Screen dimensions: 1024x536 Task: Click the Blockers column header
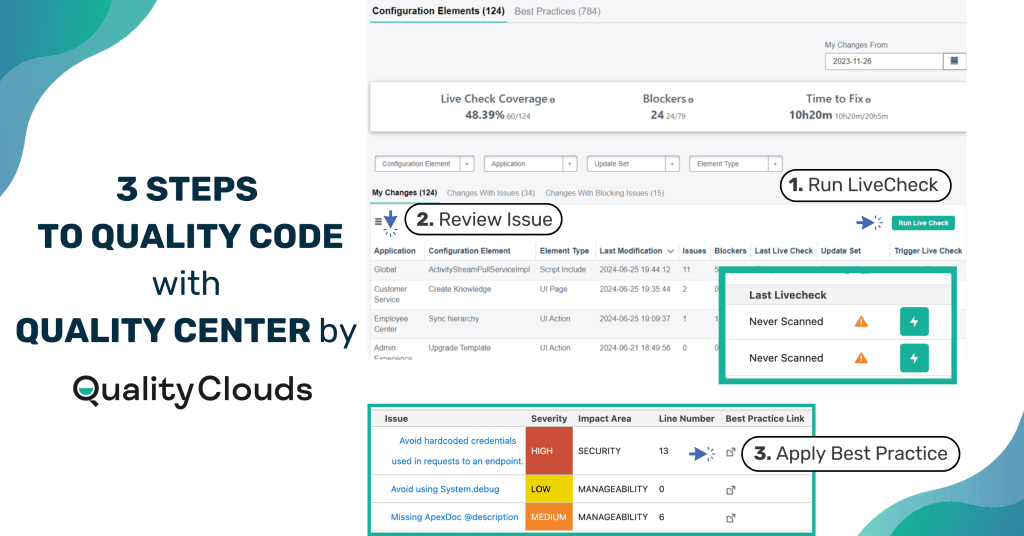730,251
